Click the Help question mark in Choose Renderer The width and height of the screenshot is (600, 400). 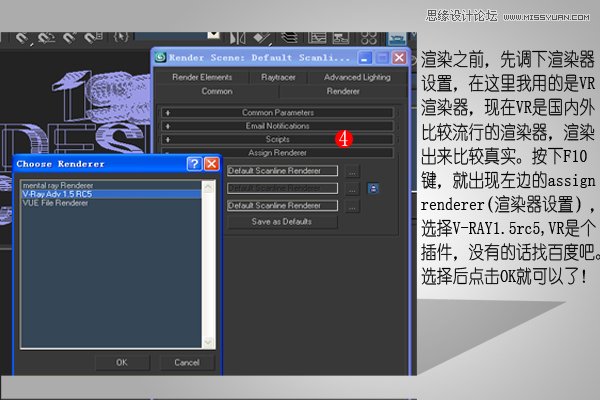click(x=194, y=163)
